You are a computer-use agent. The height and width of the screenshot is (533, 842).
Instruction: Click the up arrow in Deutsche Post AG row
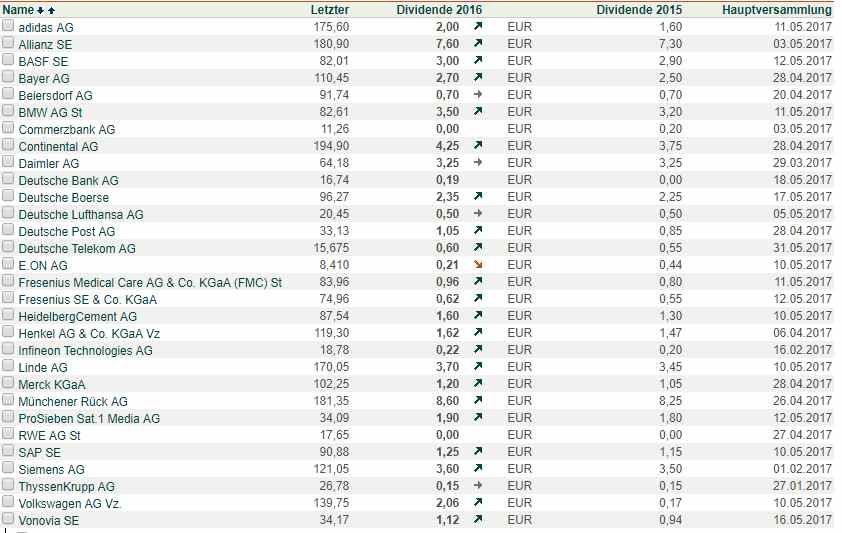pos(478,231)
